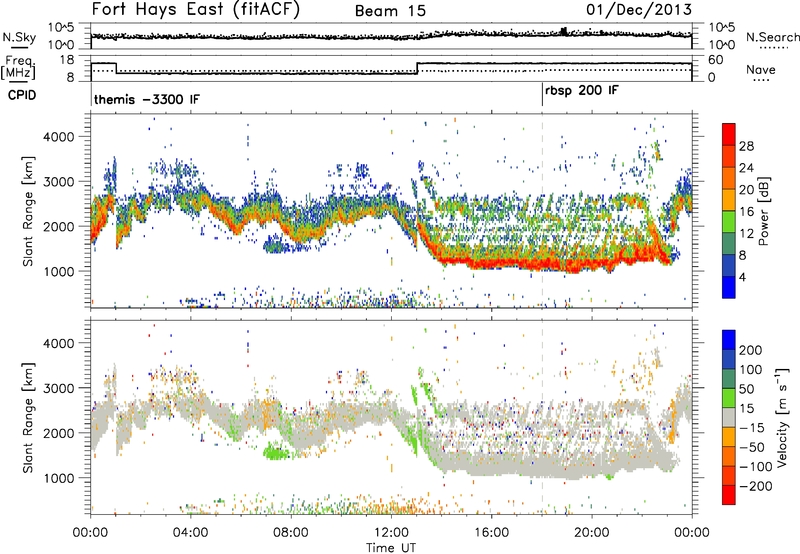
Task: Click the '04:00' time axis label
Action: [190, 533]
